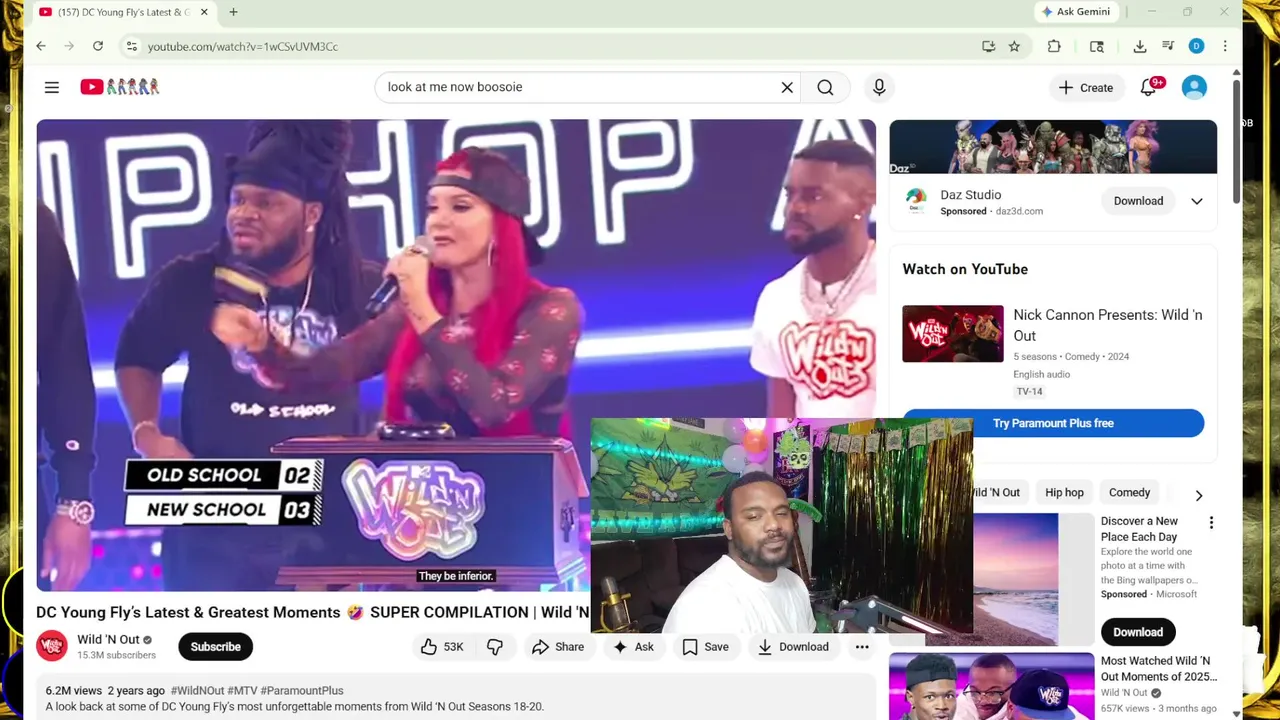Open browser downloads
Image resolution: width=1280 pixels, height=720 pixels.
[1139, 46]
